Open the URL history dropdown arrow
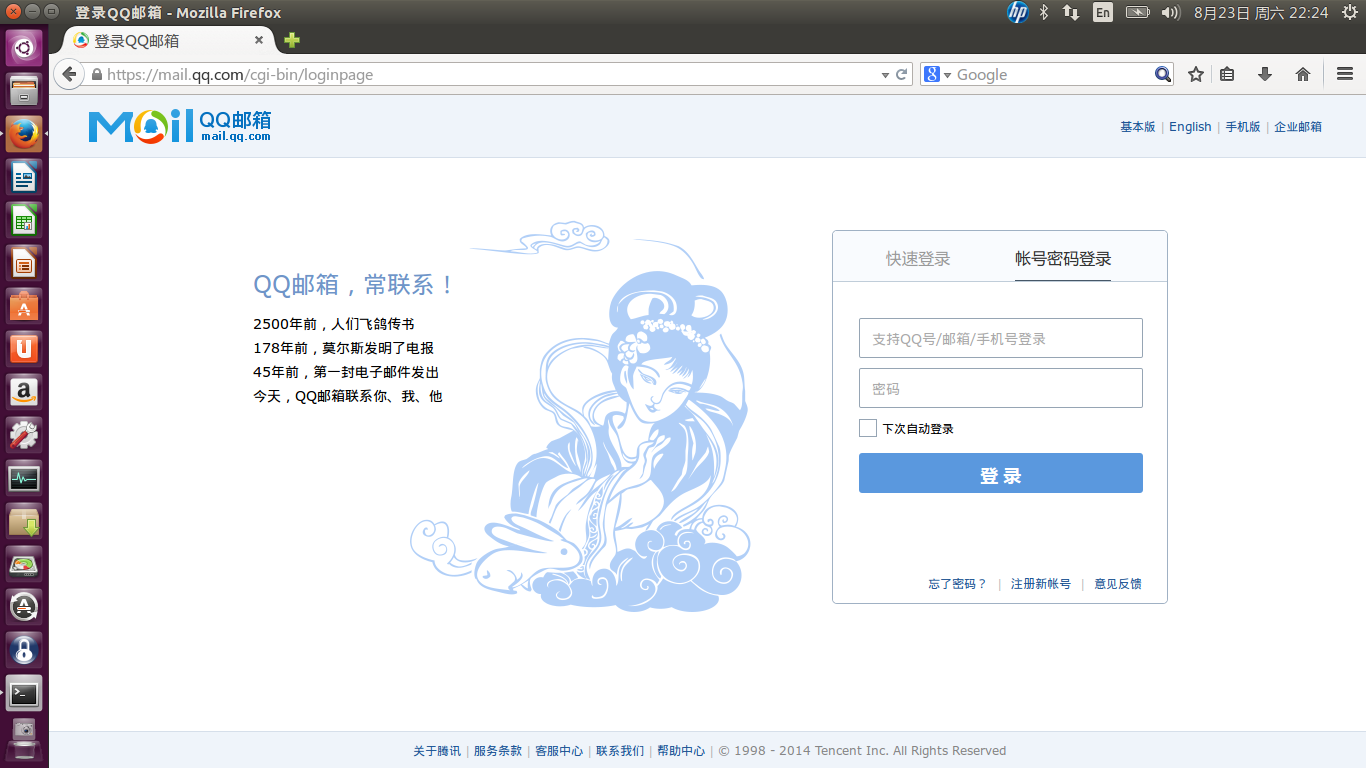This screenshot has width=1366, height=768. pos(885,75)
